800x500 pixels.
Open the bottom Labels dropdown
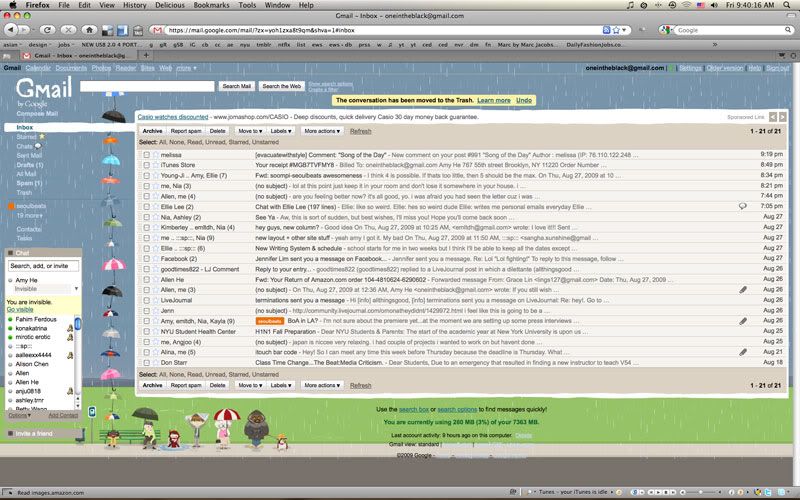tap(281, 385)
